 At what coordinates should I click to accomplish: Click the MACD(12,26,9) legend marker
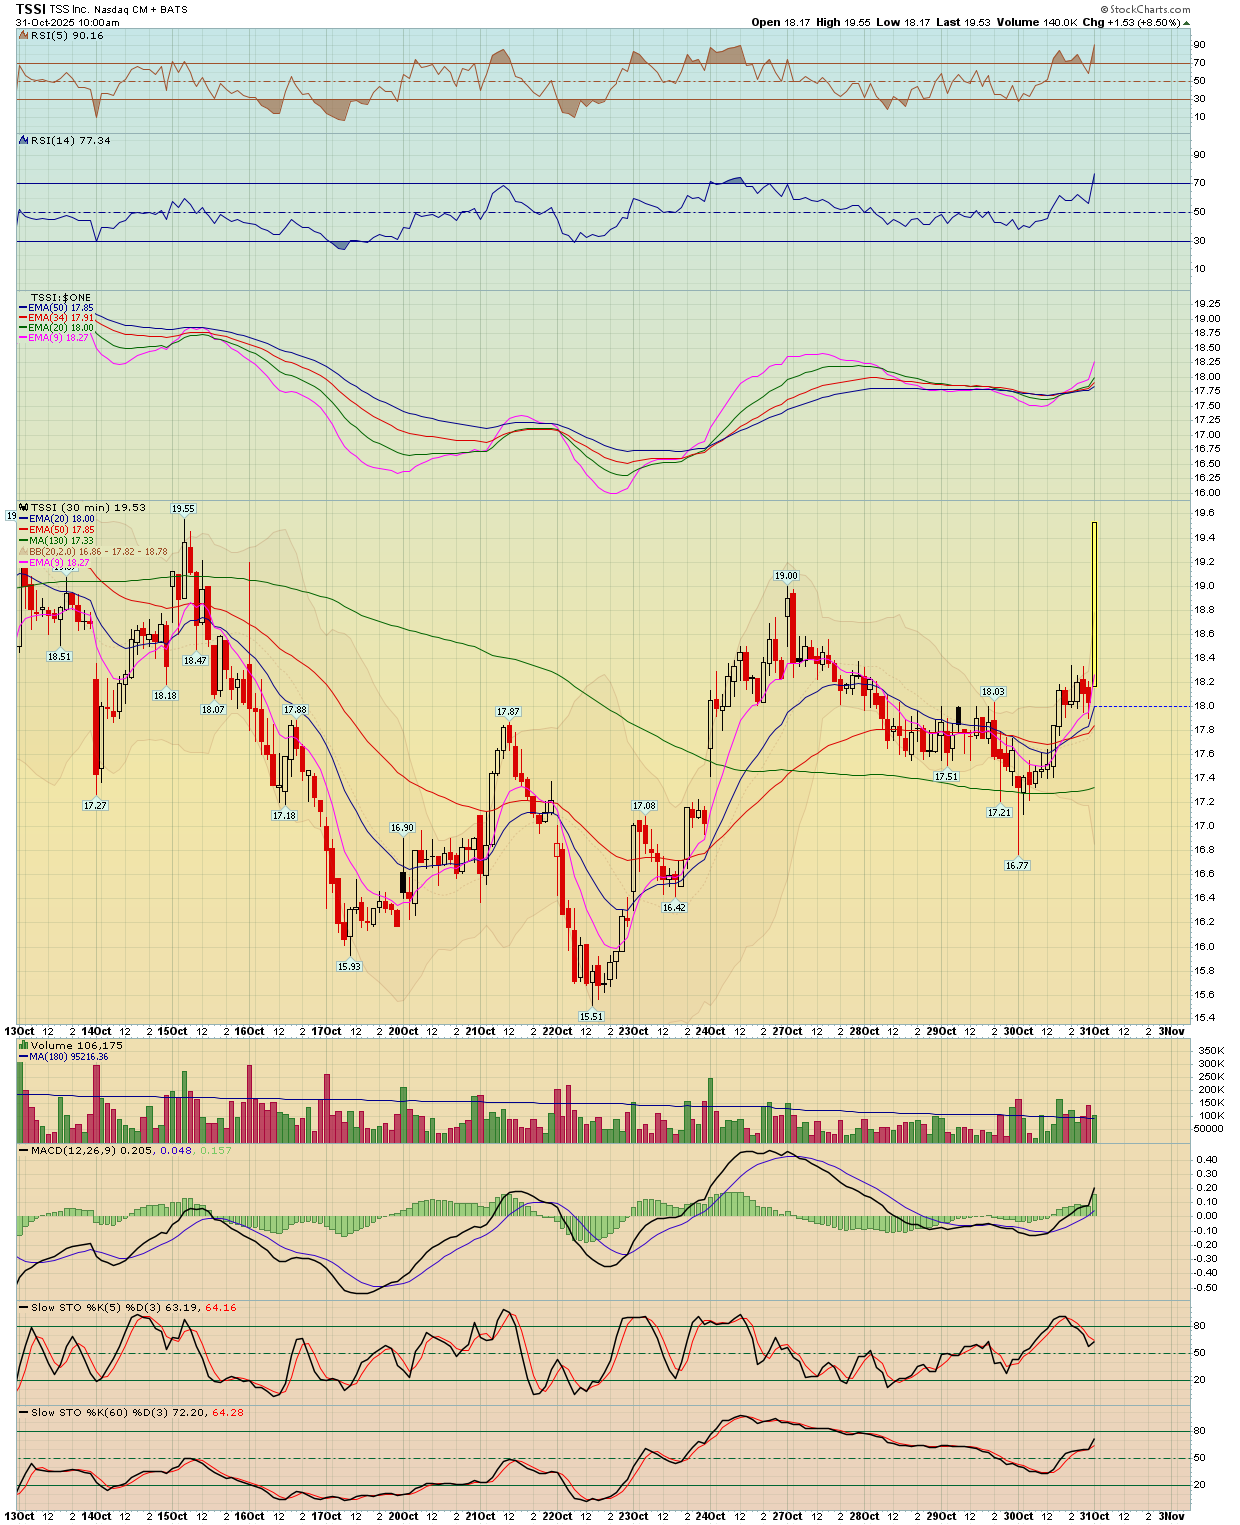[25, 1151]
